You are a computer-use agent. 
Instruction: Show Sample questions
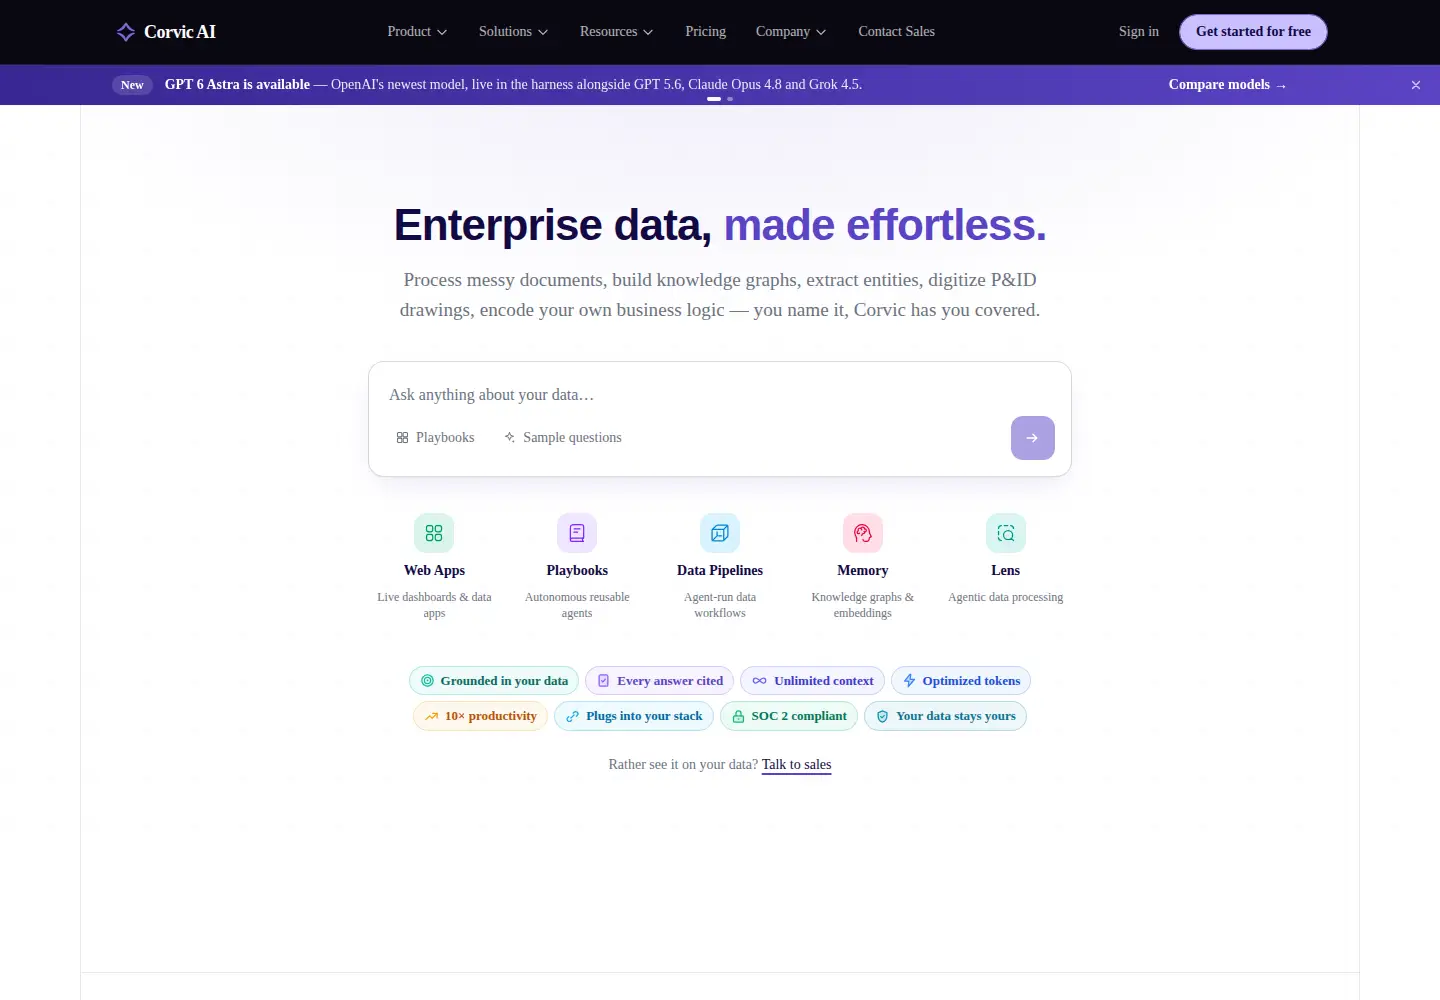563,438
